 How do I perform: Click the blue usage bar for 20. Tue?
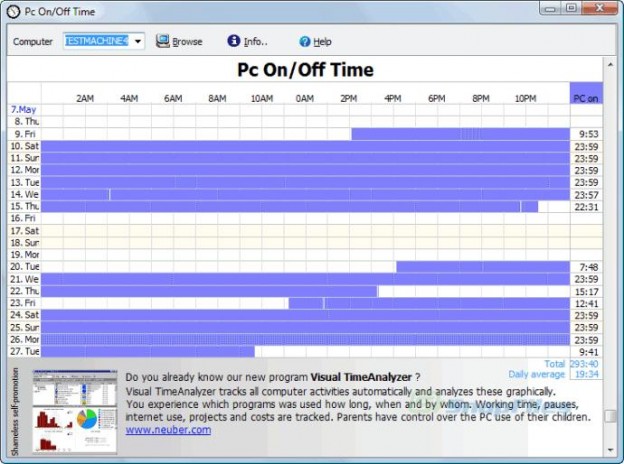coord(483,267)
